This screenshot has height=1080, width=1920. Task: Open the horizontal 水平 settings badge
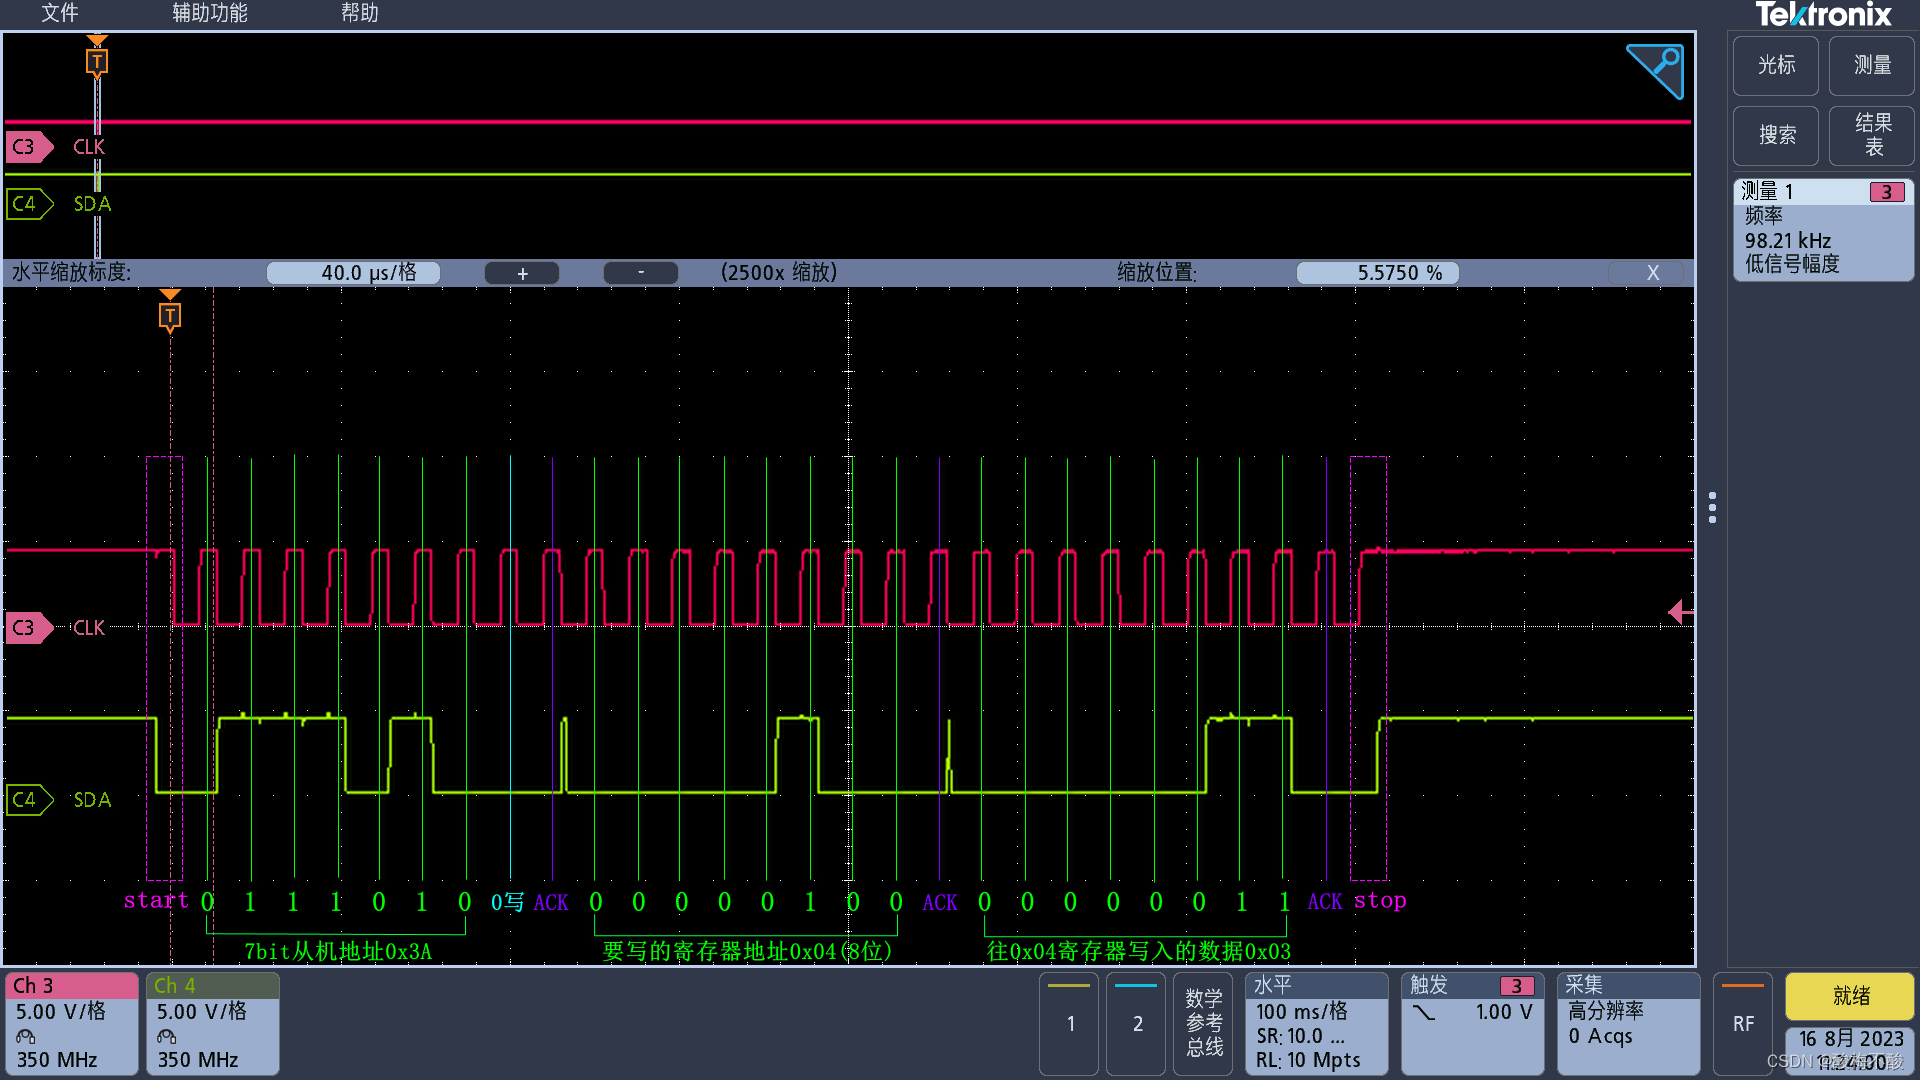coord(1316,1022)
